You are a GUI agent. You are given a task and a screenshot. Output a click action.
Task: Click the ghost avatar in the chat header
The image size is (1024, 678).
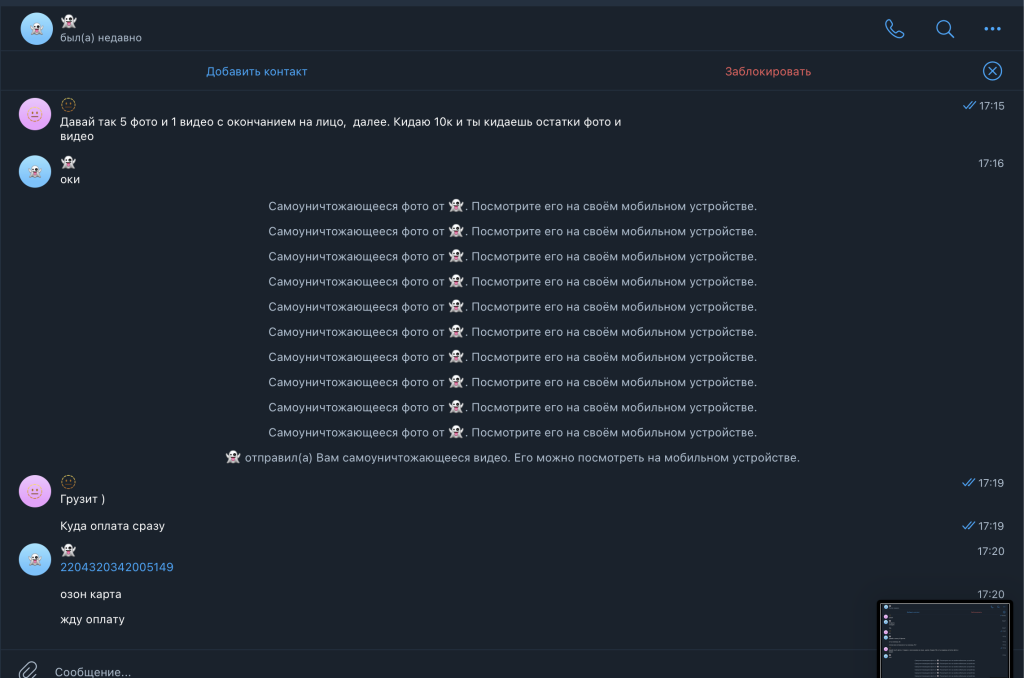tap(37, 29)
